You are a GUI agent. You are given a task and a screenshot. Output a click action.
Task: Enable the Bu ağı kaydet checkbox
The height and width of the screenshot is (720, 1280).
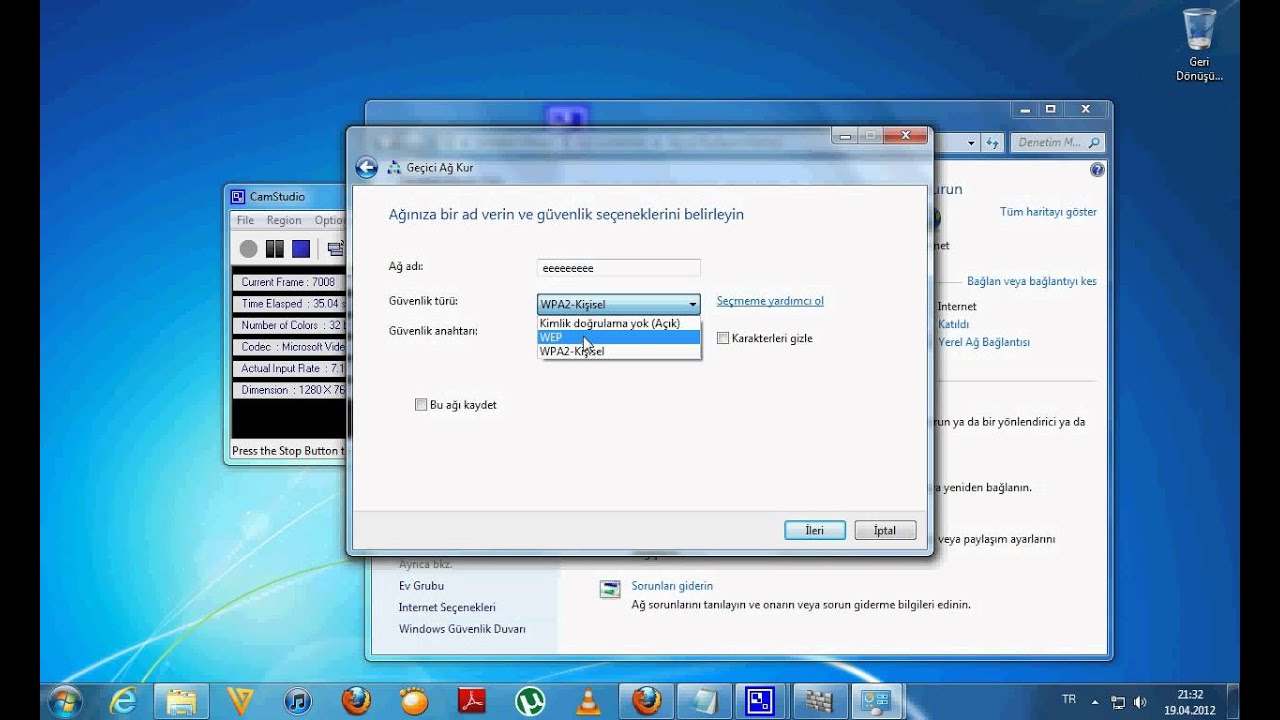[x=421, y=405]
